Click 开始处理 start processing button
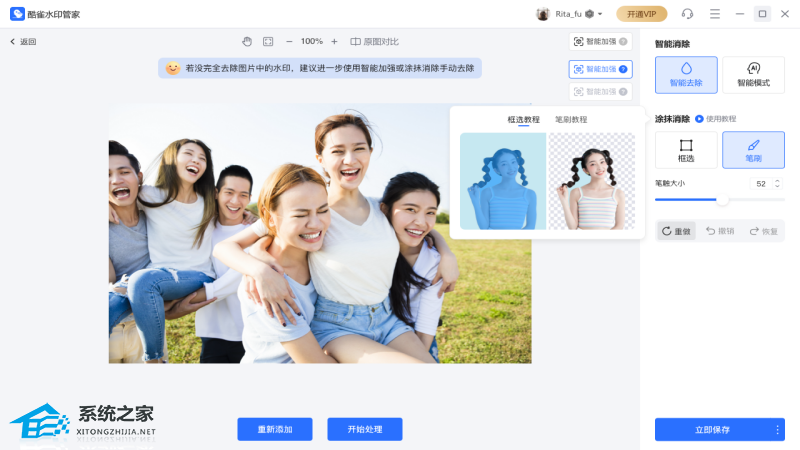Screen dimensions: 800x450 point(365,430)
